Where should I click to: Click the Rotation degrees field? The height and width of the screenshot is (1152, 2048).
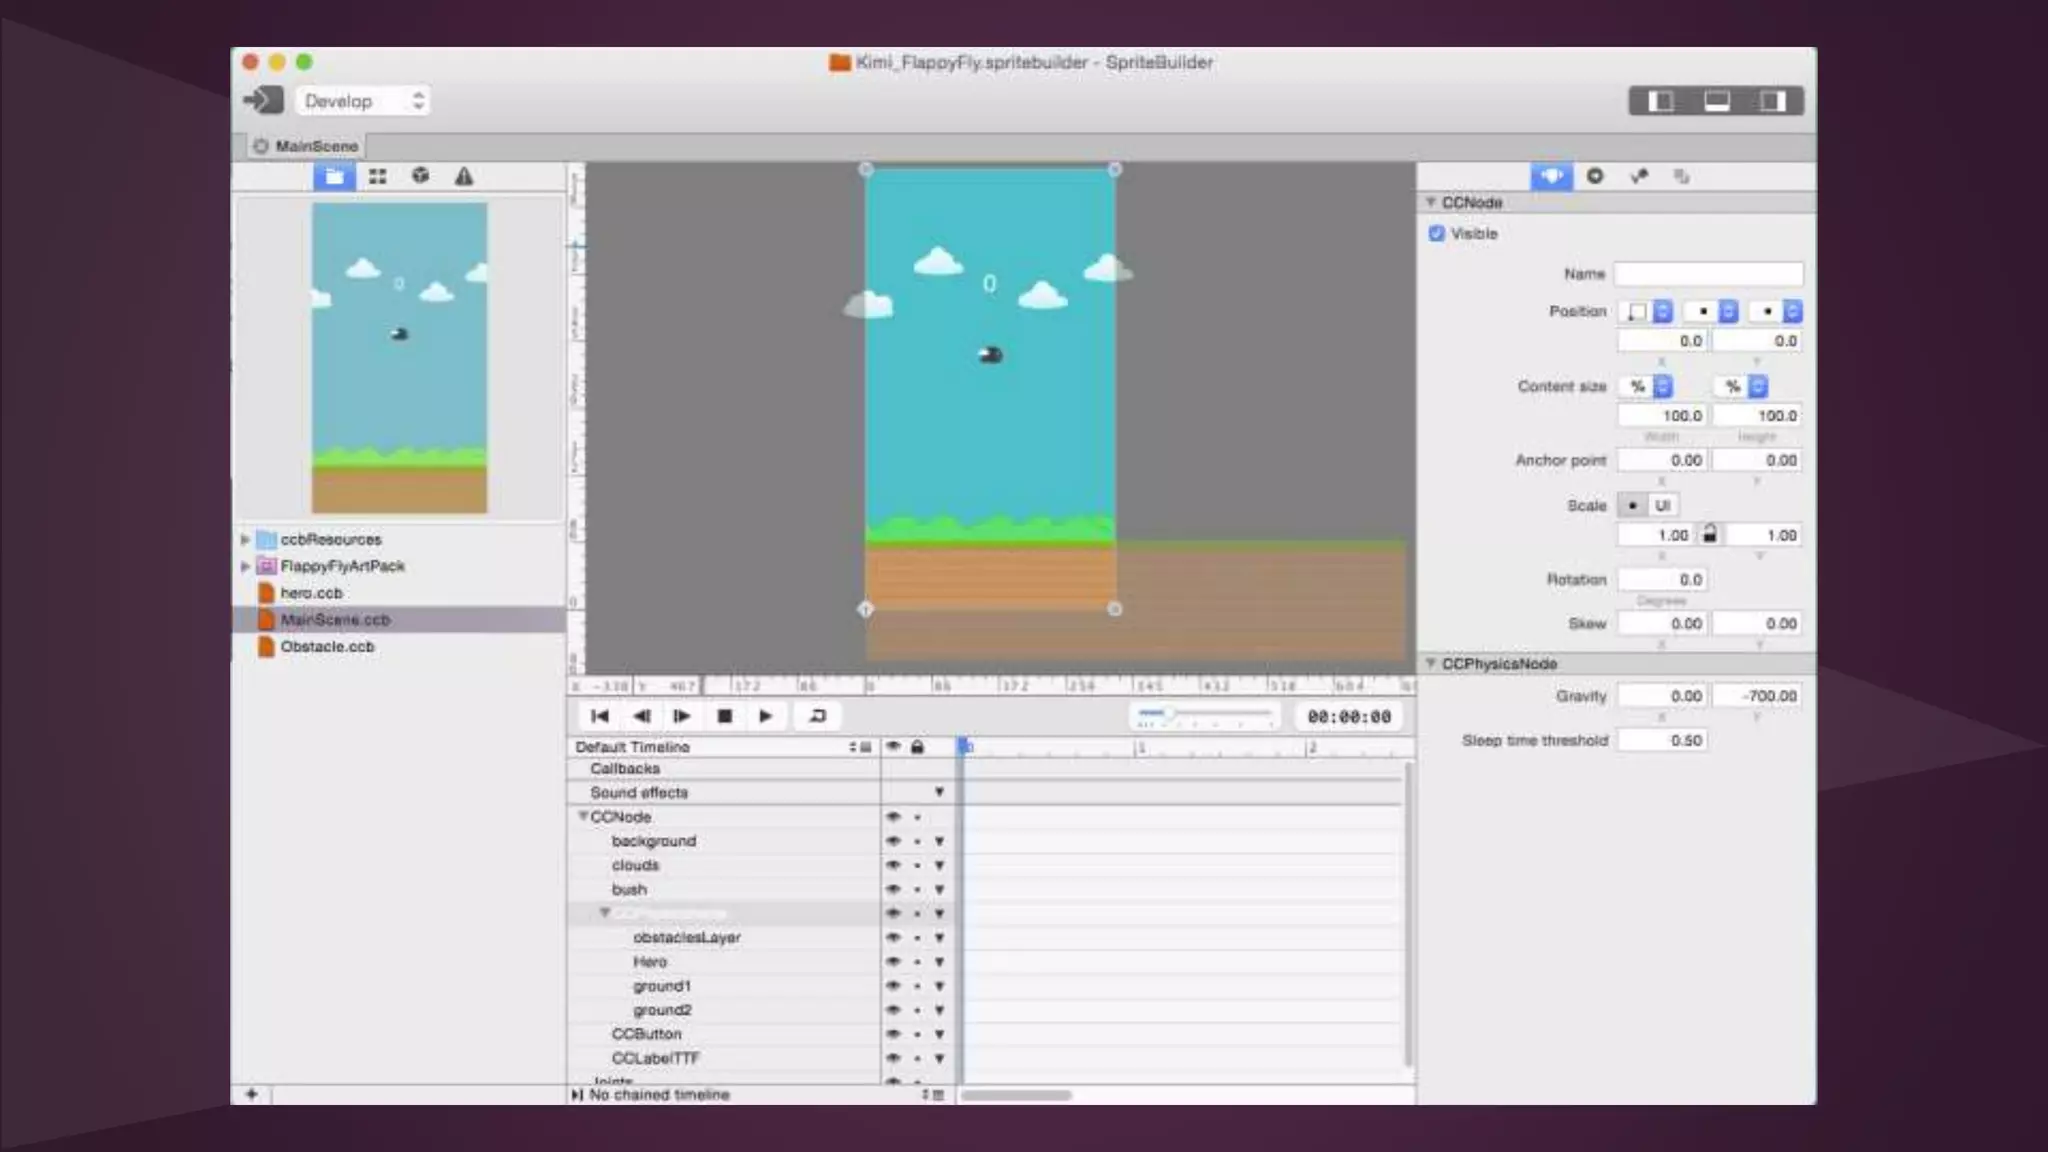pyautogui.click(x=1662, y=580)
